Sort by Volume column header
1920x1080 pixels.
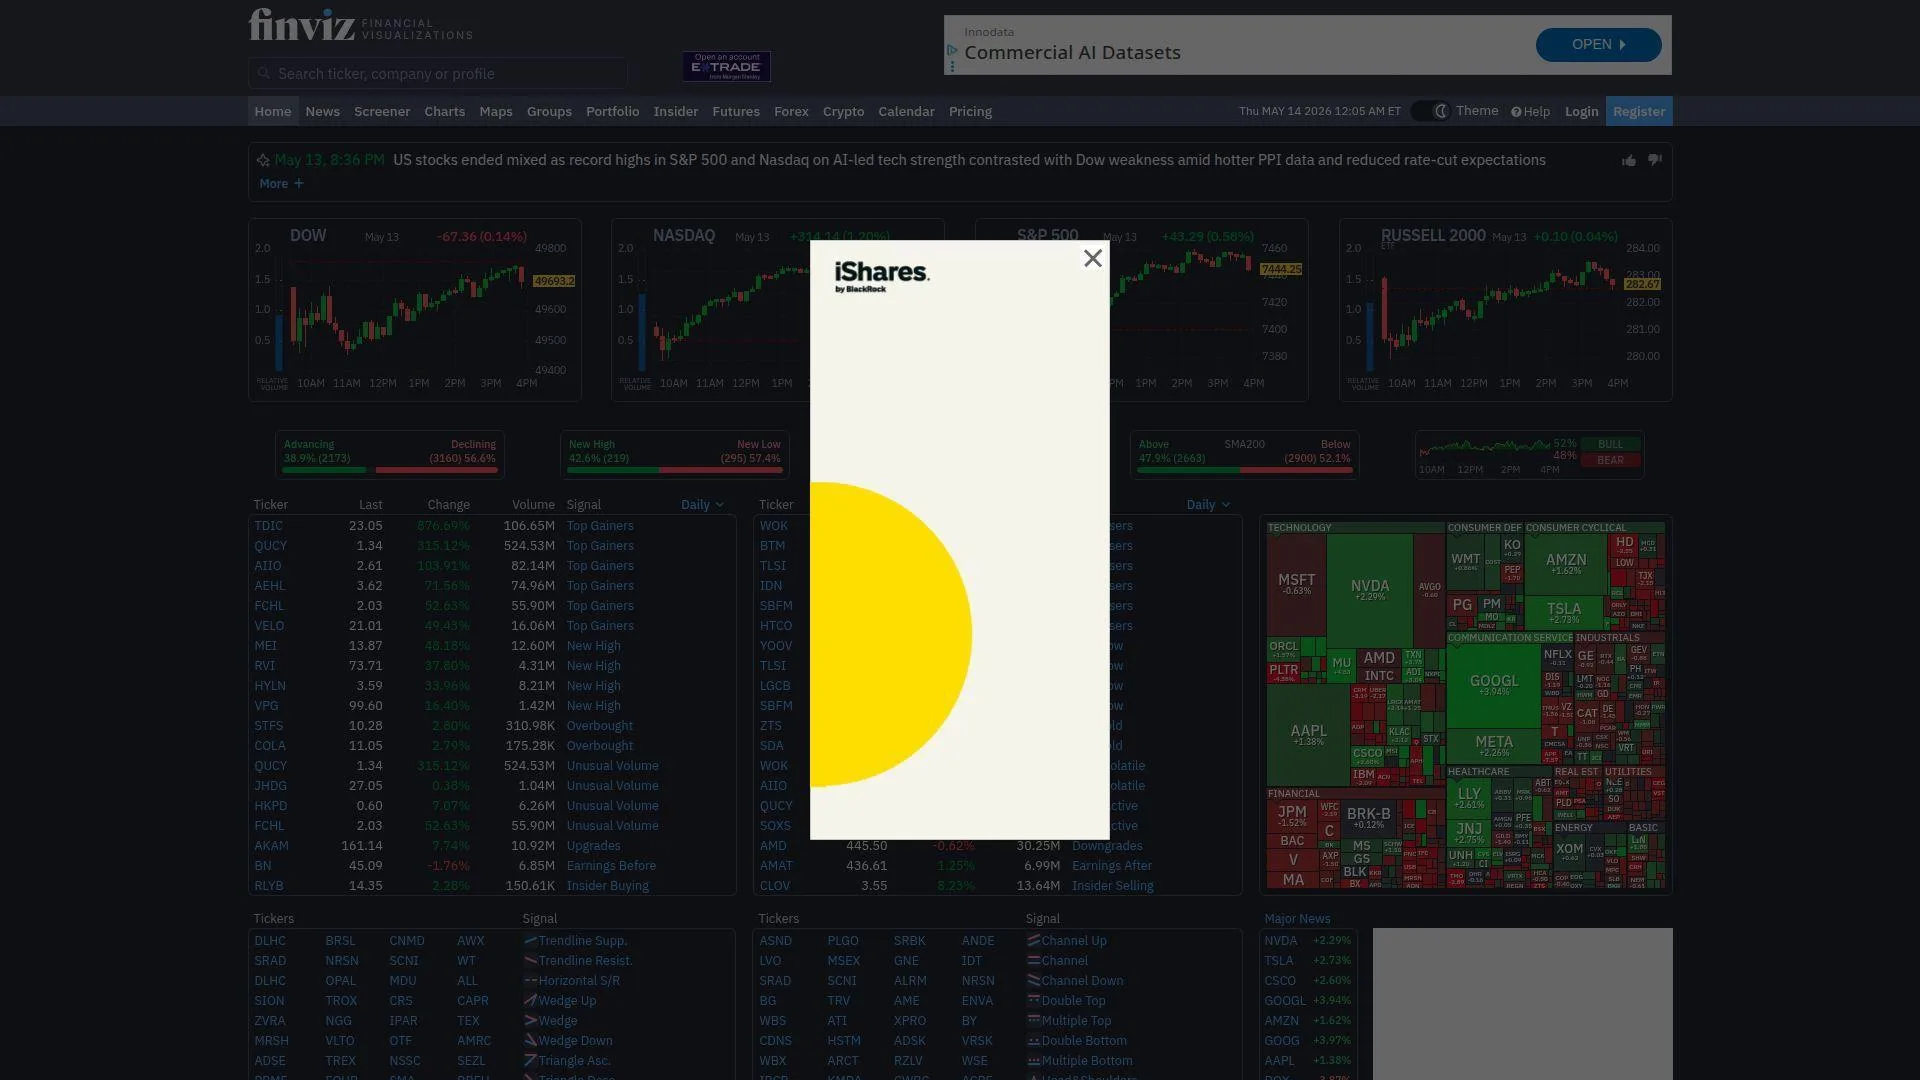533,505
